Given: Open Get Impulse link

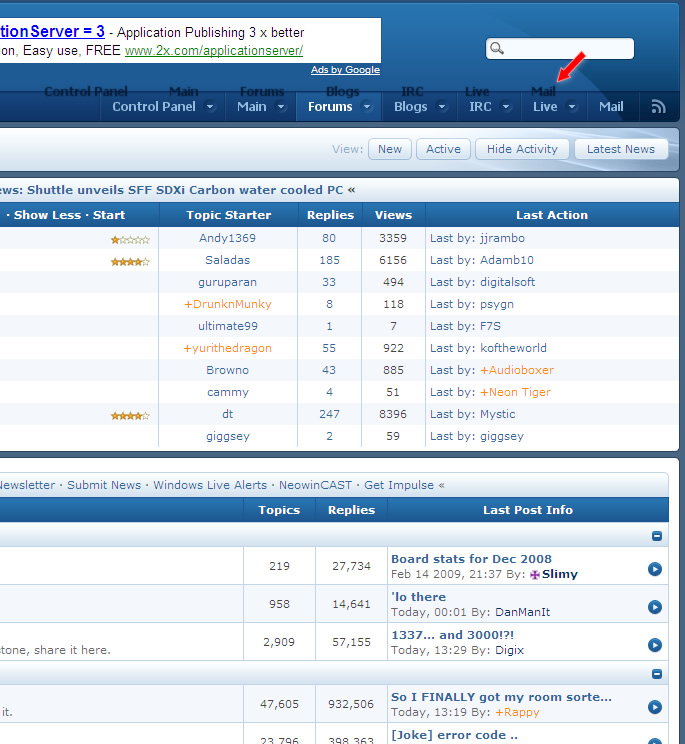Looking at the screenshot, I should click(399, 485).
